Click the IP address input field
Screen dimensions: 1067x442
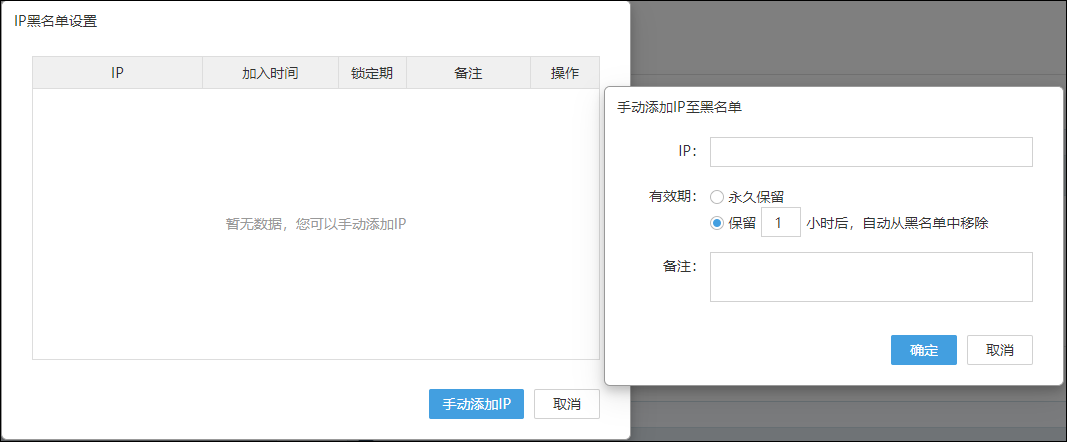tap(870, 152)
